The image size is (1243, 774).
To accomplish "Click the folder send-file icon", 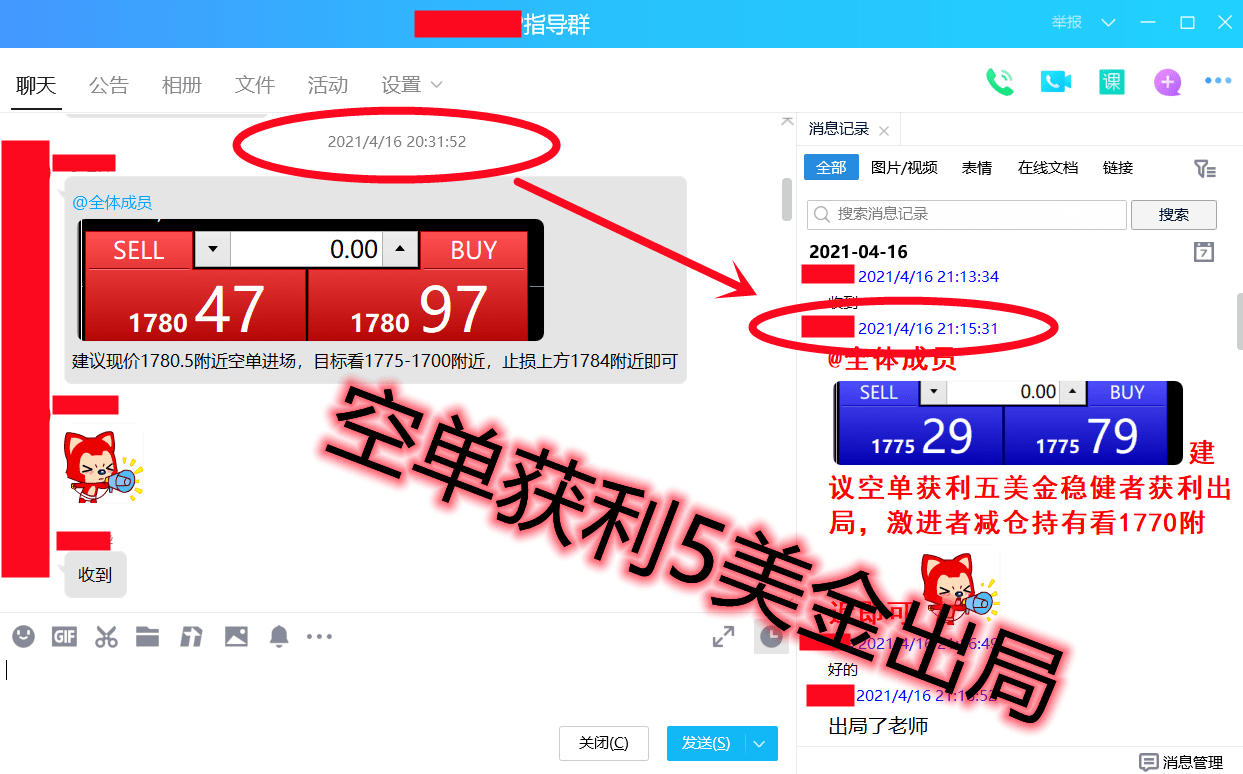I will pos(148,636).
